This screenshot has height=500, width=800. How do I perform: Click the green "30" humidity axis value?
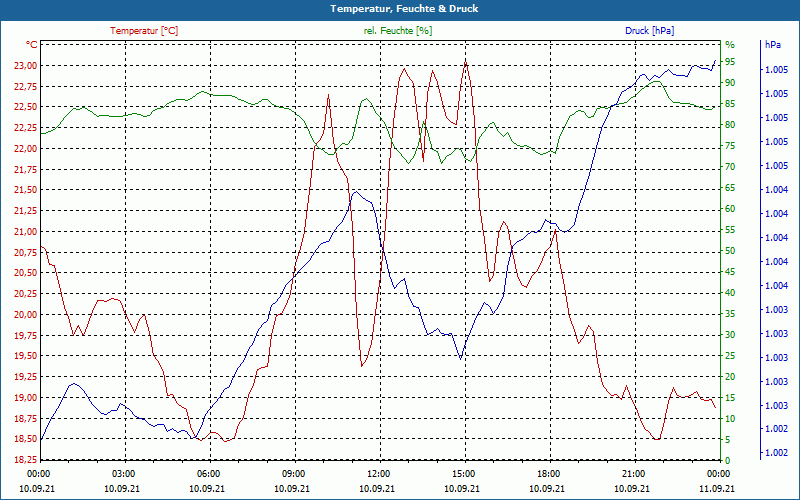coord(730,335)
